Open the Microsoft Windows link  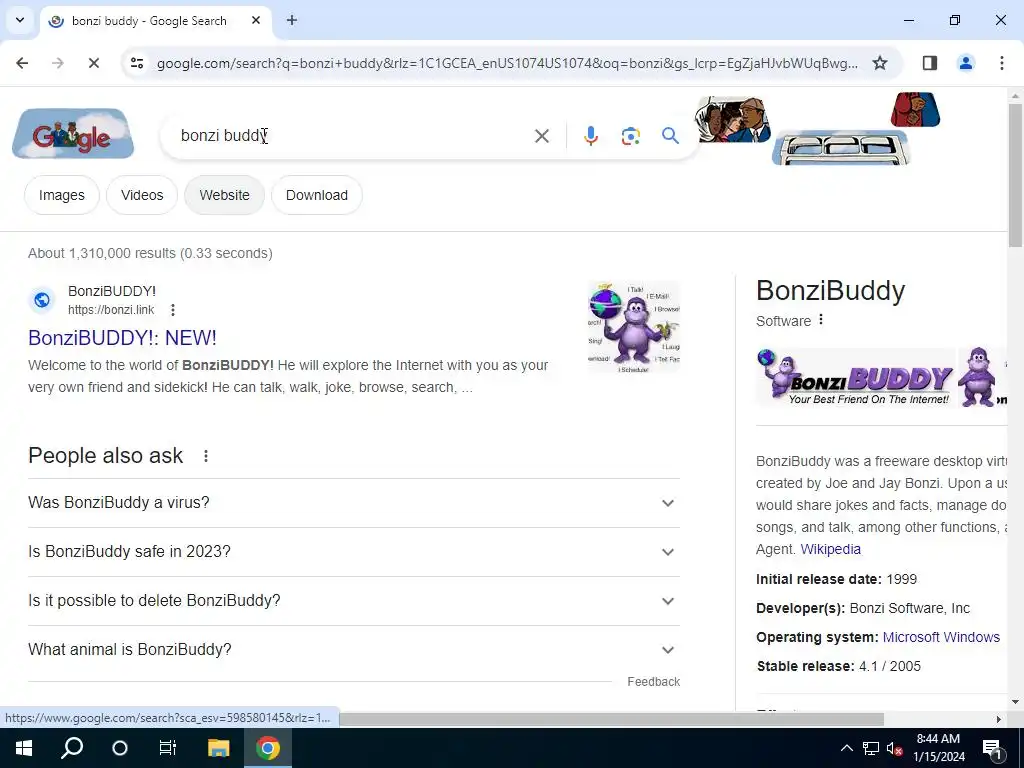[x=941, y=637]
